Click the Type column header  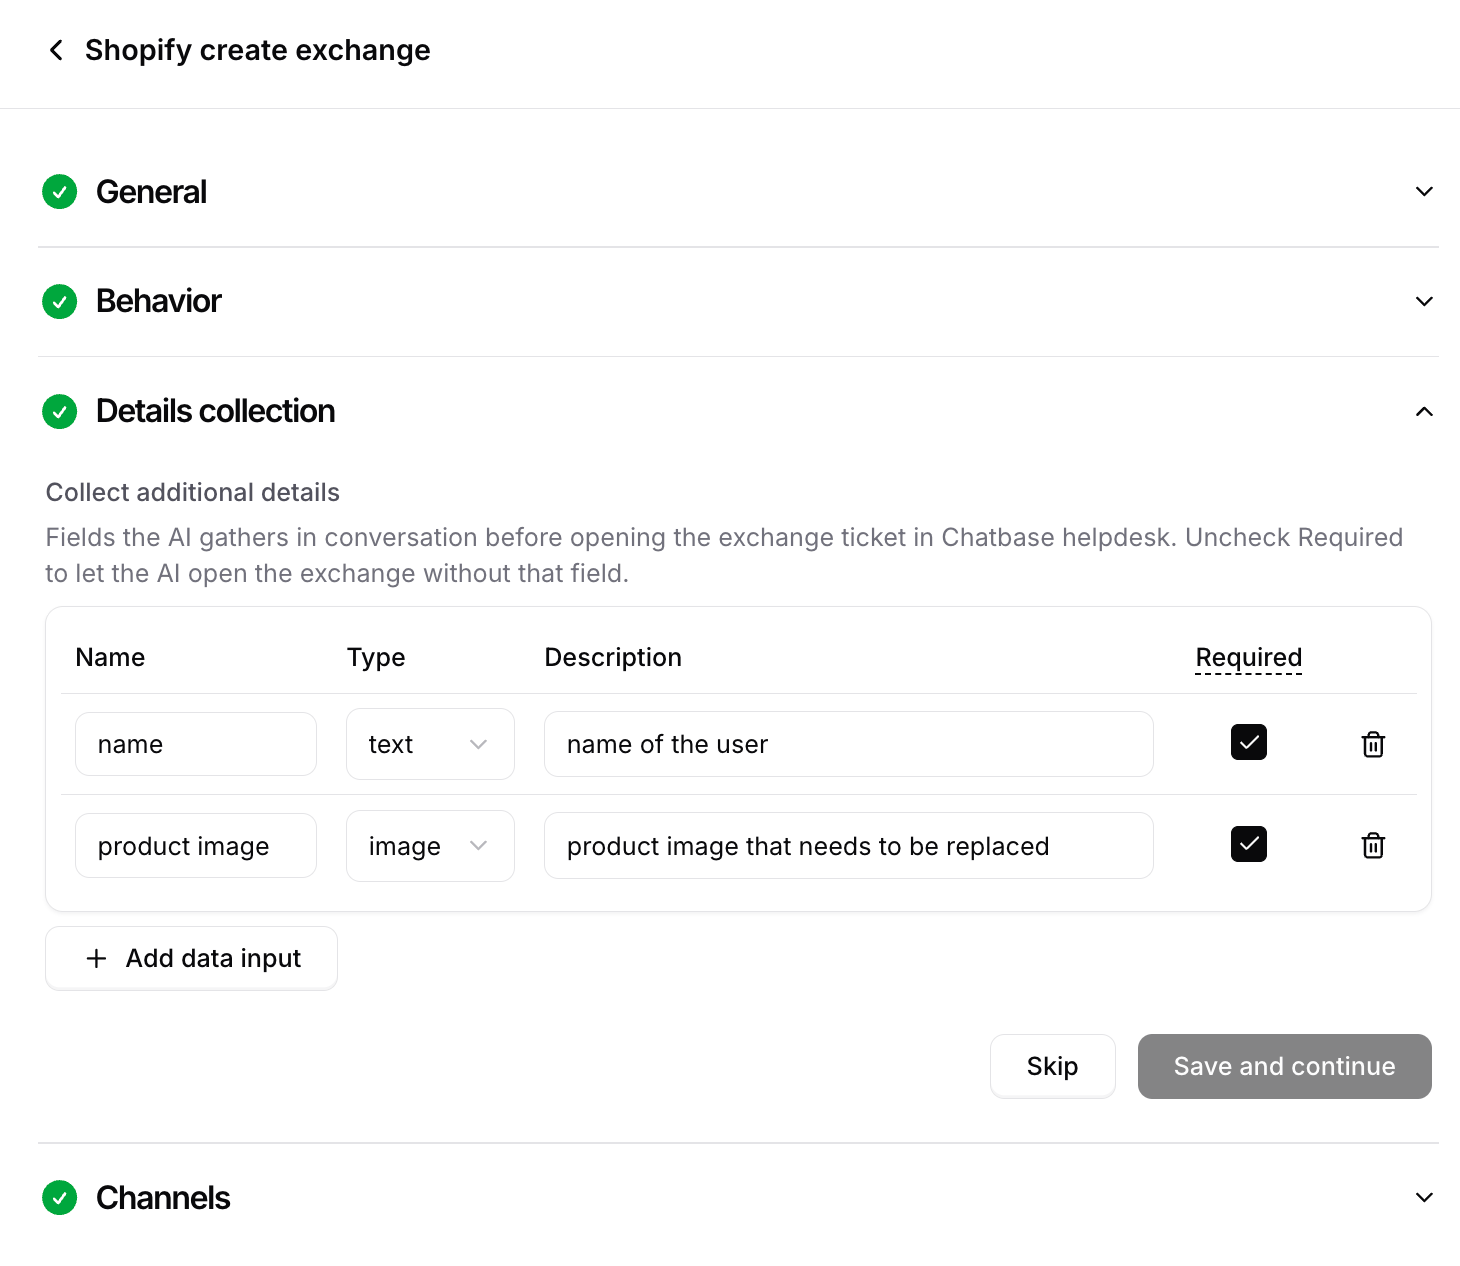point(376,657)
